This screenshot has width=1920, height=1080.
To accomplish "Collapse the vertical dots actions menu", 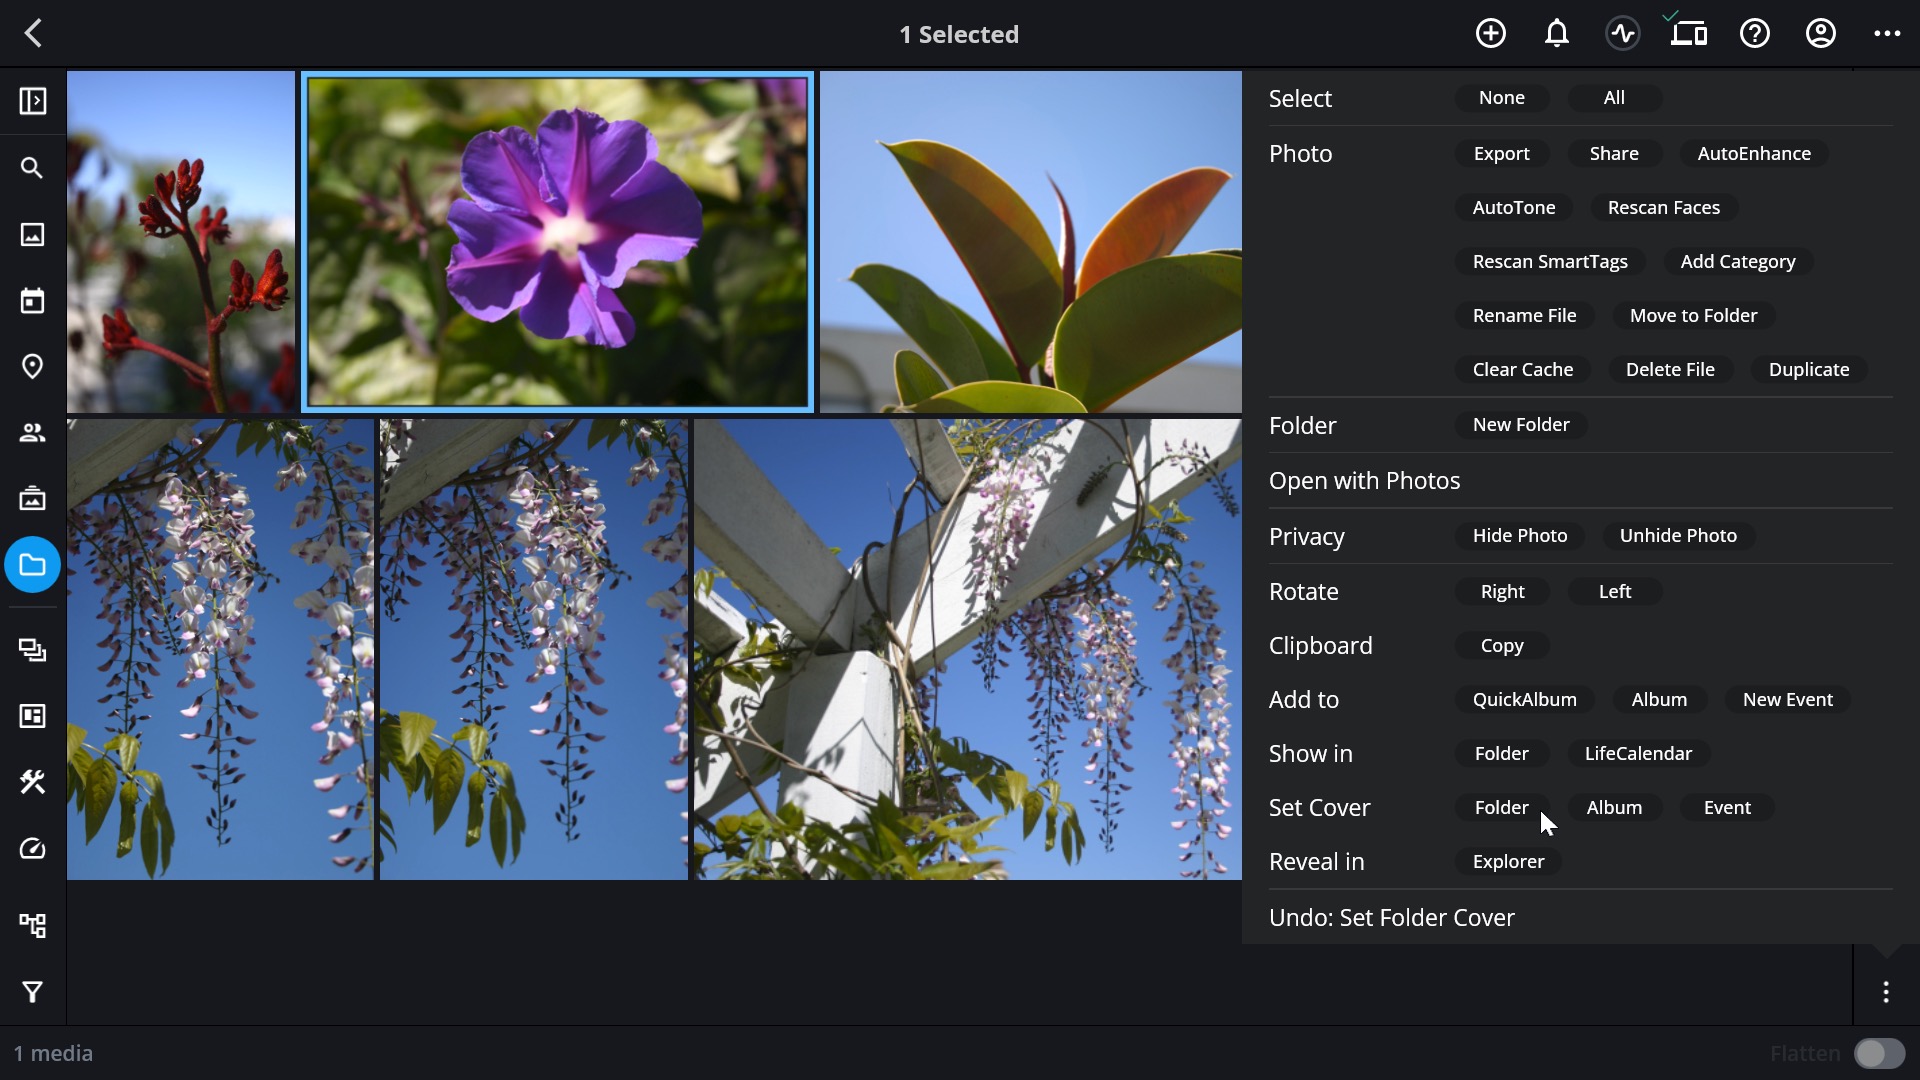I will coord(1885,992).
